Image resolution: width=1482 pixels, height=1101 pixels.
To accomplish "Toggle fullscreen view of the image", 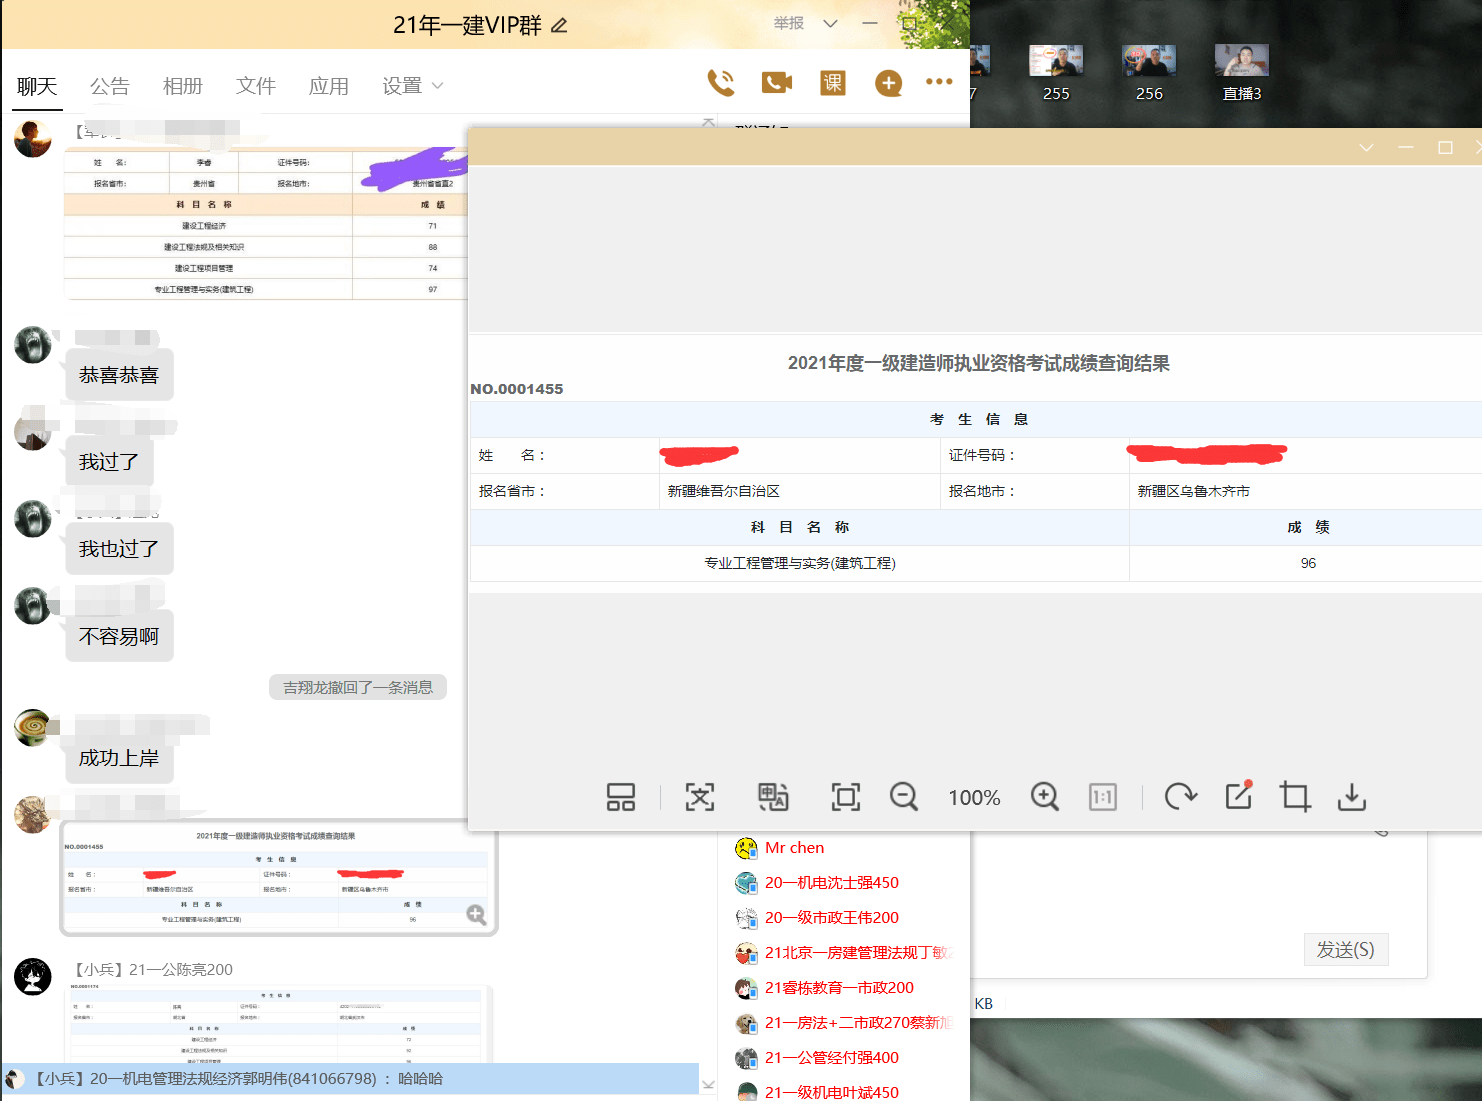I will click(845, 797).
